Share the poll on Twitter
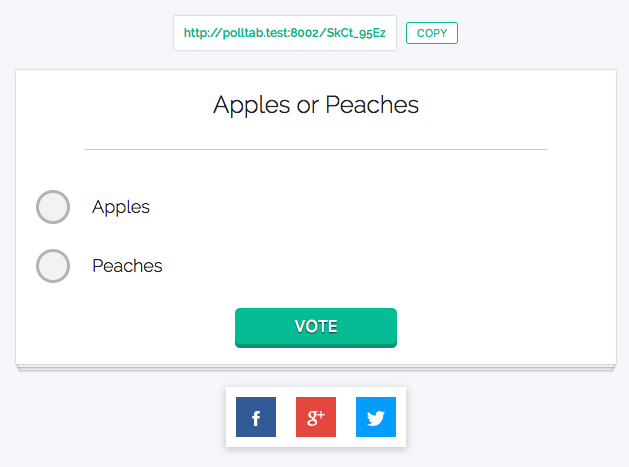Image resolution: width=629 pixels, height=467 pixels. 376,417
